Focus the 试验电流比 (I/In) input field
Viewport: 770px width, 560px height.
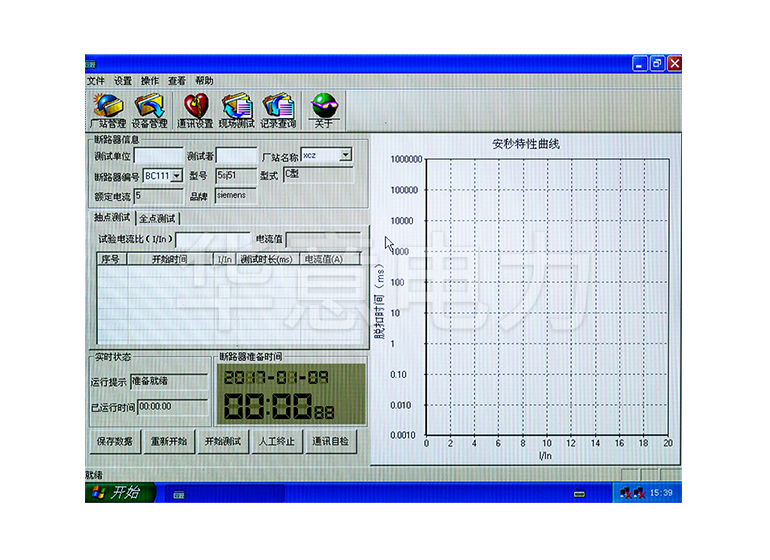click(x=212, y=239)
